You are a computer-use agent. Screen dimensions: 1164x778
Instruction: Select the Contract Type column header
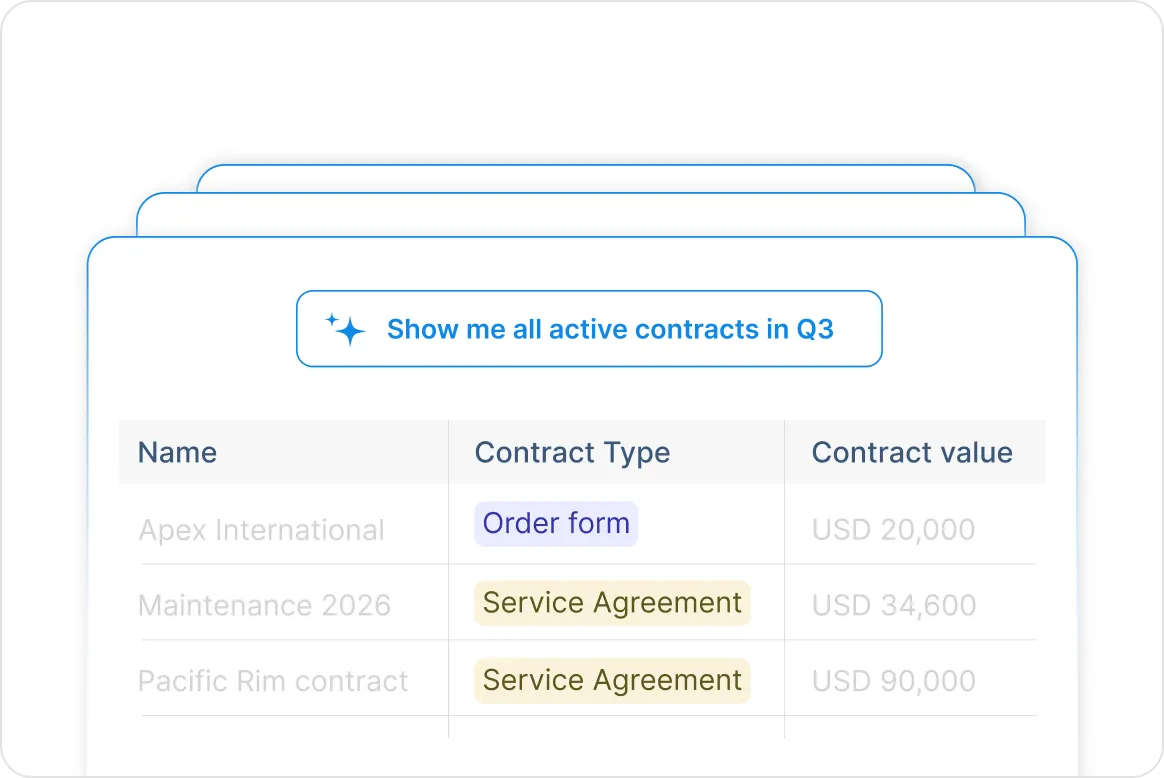[572, 452]
